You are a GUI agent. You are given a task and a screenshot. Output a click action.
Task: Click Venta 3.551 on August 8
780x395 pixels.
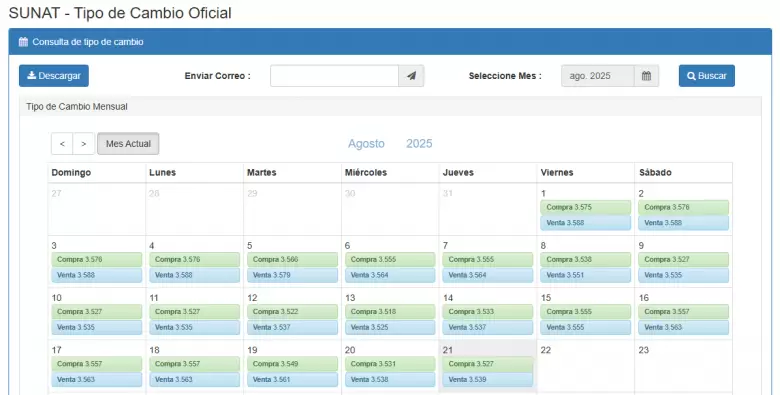click(x=585, y=275)
